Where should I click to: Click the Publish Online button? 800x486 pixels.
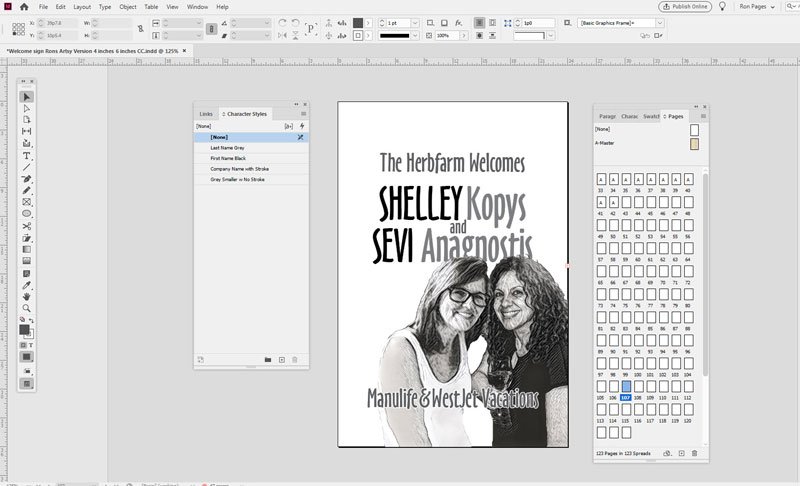pos(685,7)
